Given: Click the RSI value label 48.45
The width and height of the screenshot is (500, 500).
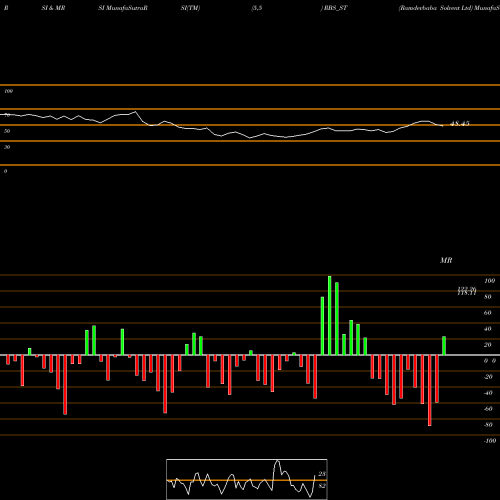Looking at the screenshot, I should tap(460, 124).
